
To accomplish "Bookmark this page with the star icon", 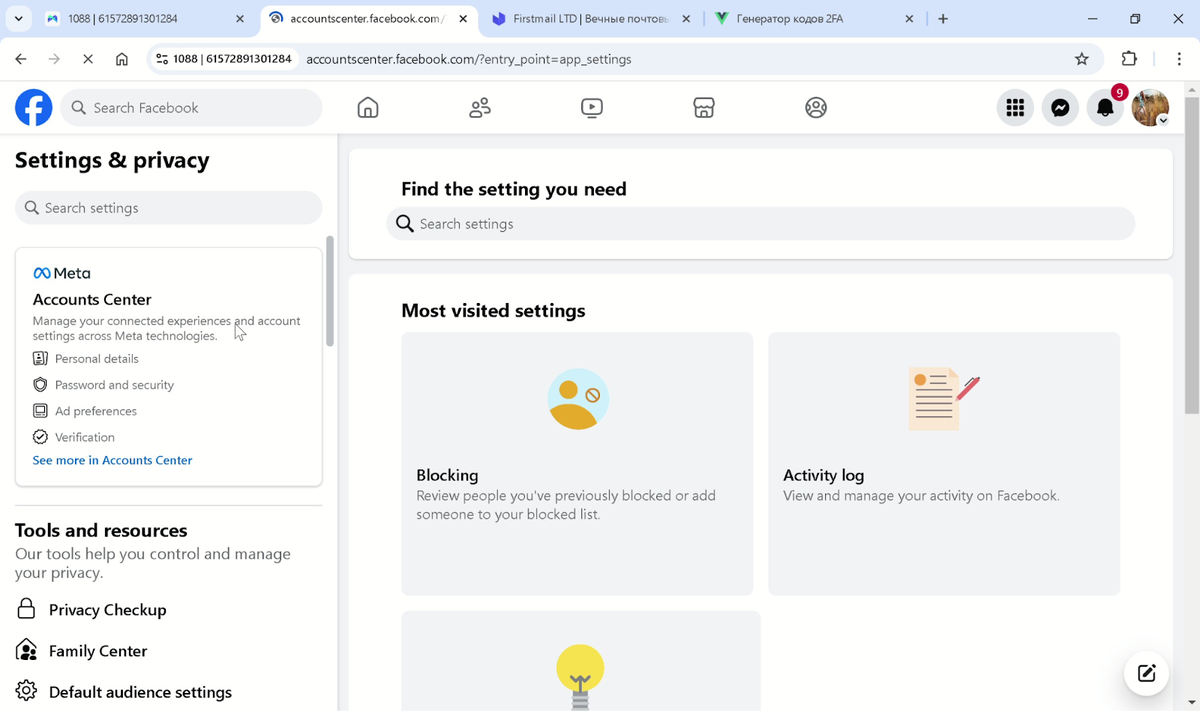I will coord(1081,59).
